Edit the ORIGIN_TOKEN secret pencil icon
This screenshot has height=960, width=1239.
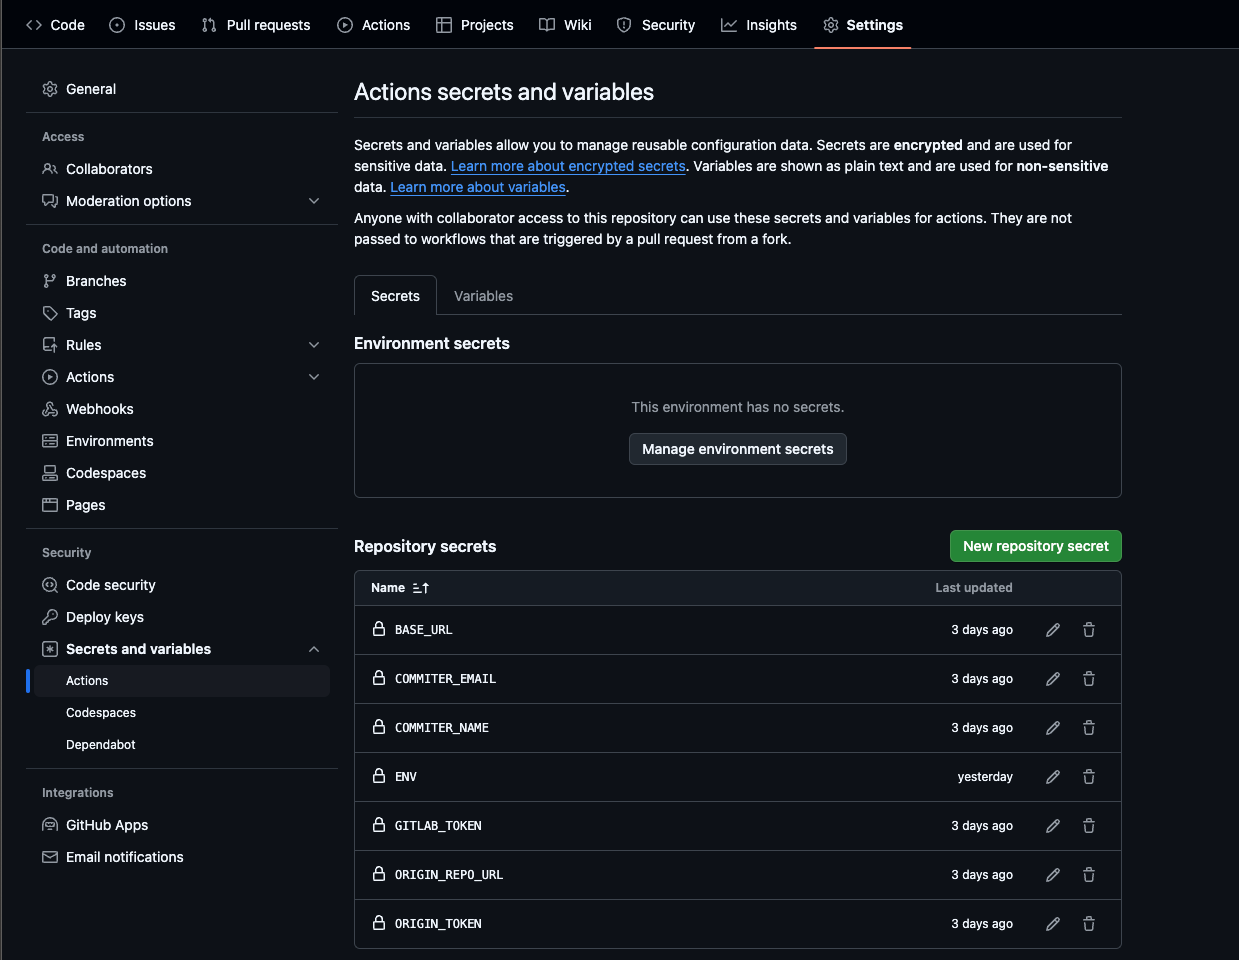pyautogui.click(x=1053, y=924)
